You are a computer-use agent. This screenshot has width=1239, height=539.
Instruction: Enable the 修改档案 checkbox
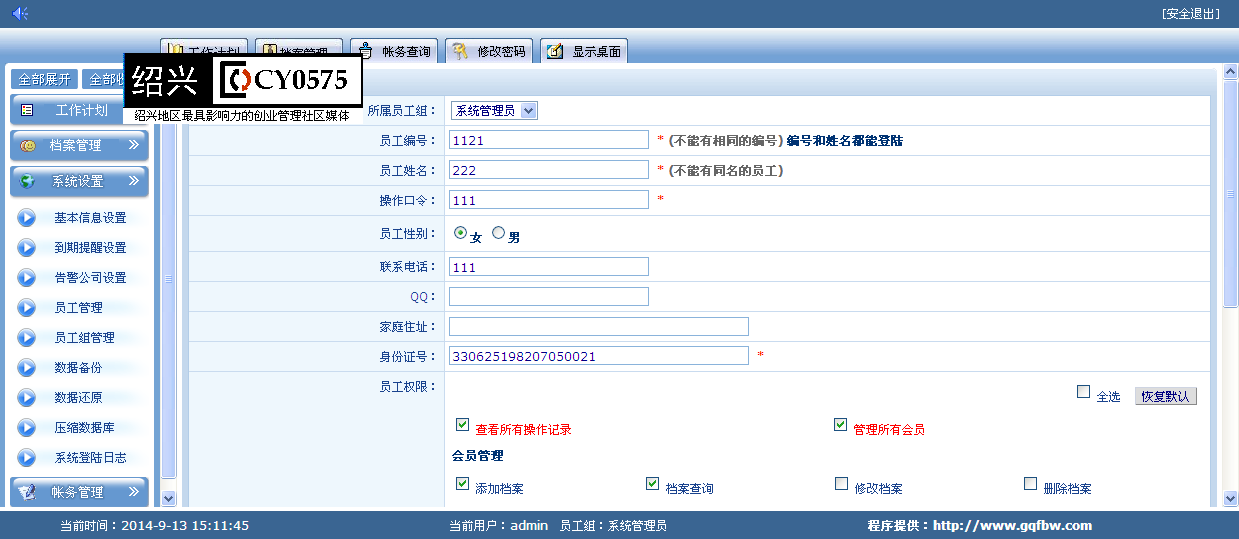841,484
